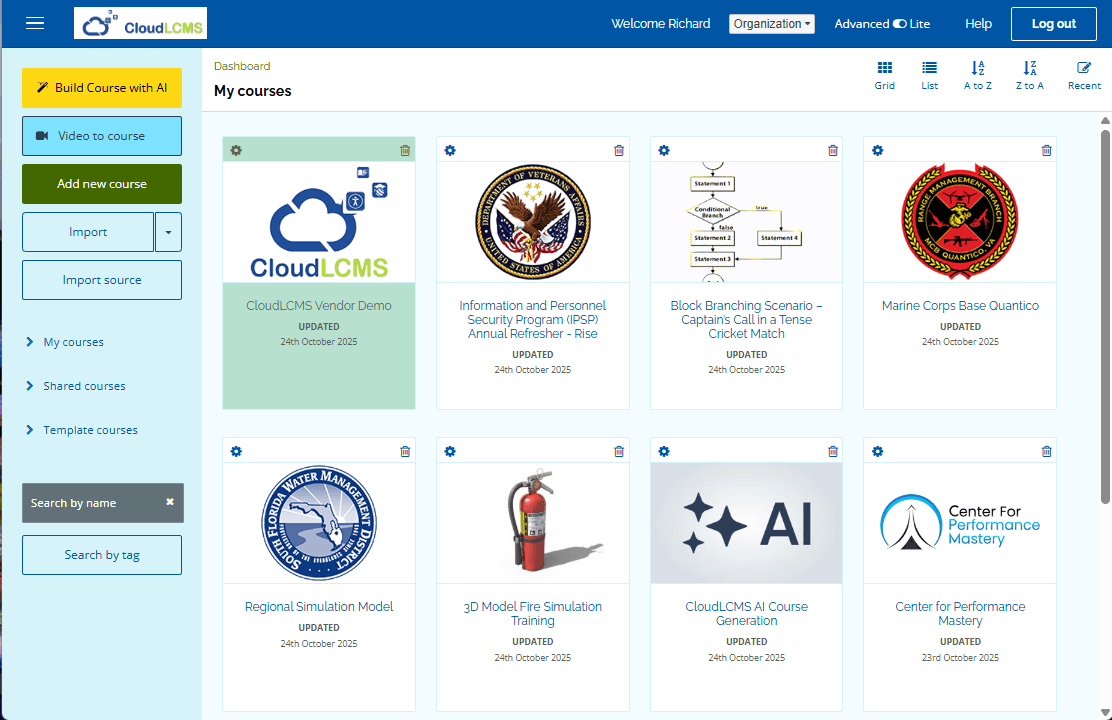Open the hamburger navigation menu
1112x720 pixels.
[34, 23]
